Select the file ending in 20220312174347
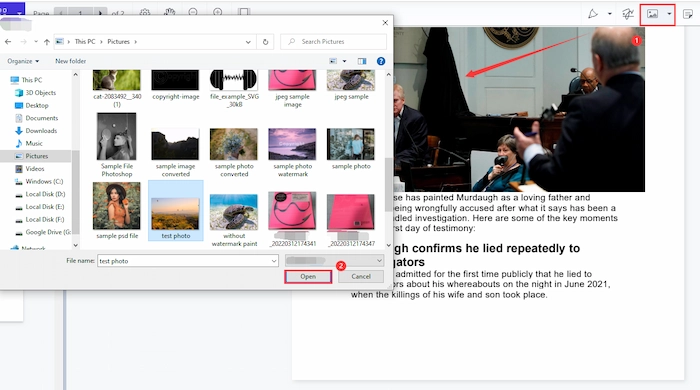This screenshot has width=700, height=390. tap(351, 220)
